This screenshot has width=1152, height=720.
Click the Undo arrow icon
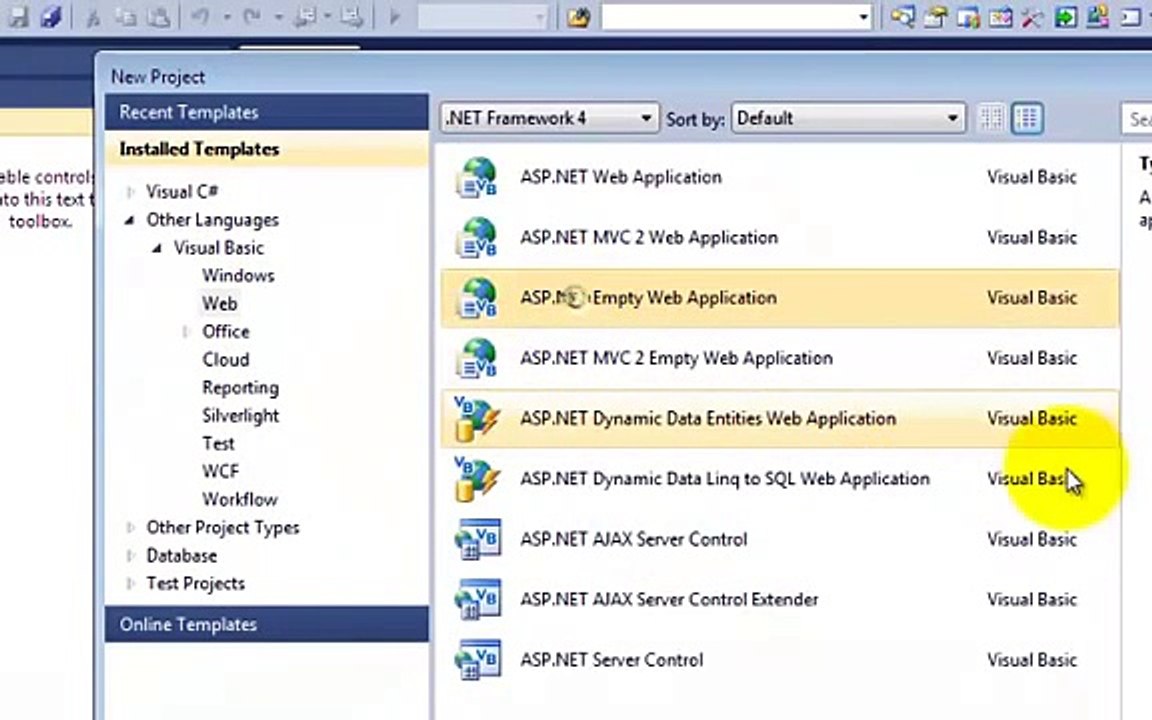200,16
